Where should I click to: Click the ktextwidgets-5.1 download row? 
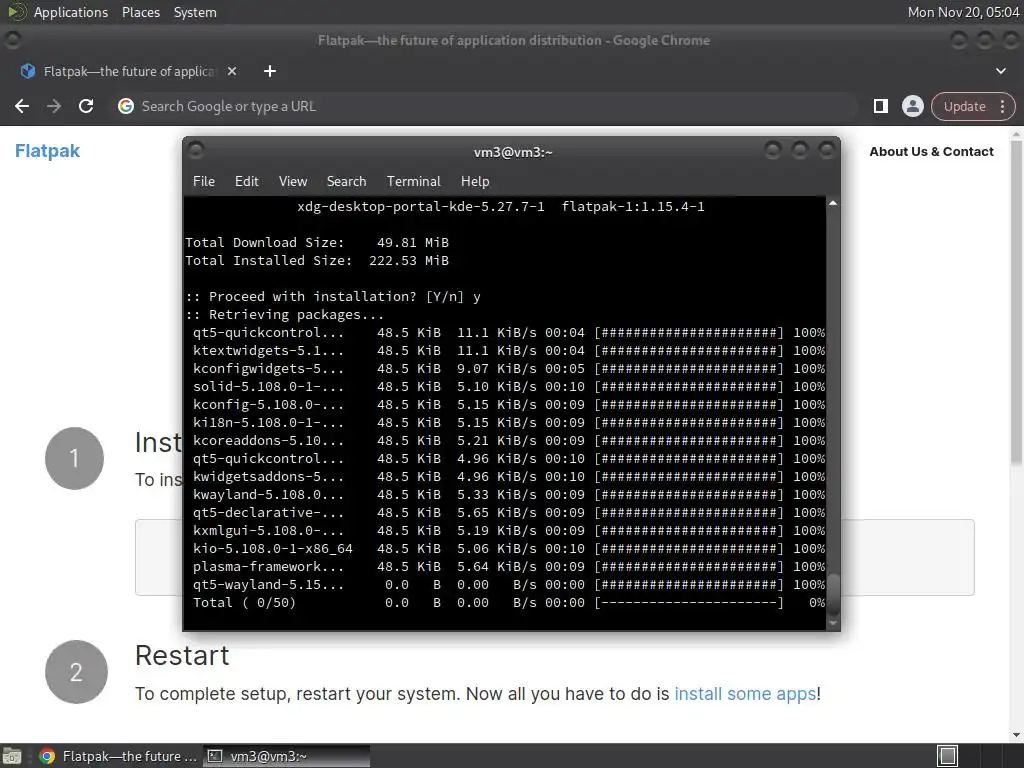tap(509, 351)
